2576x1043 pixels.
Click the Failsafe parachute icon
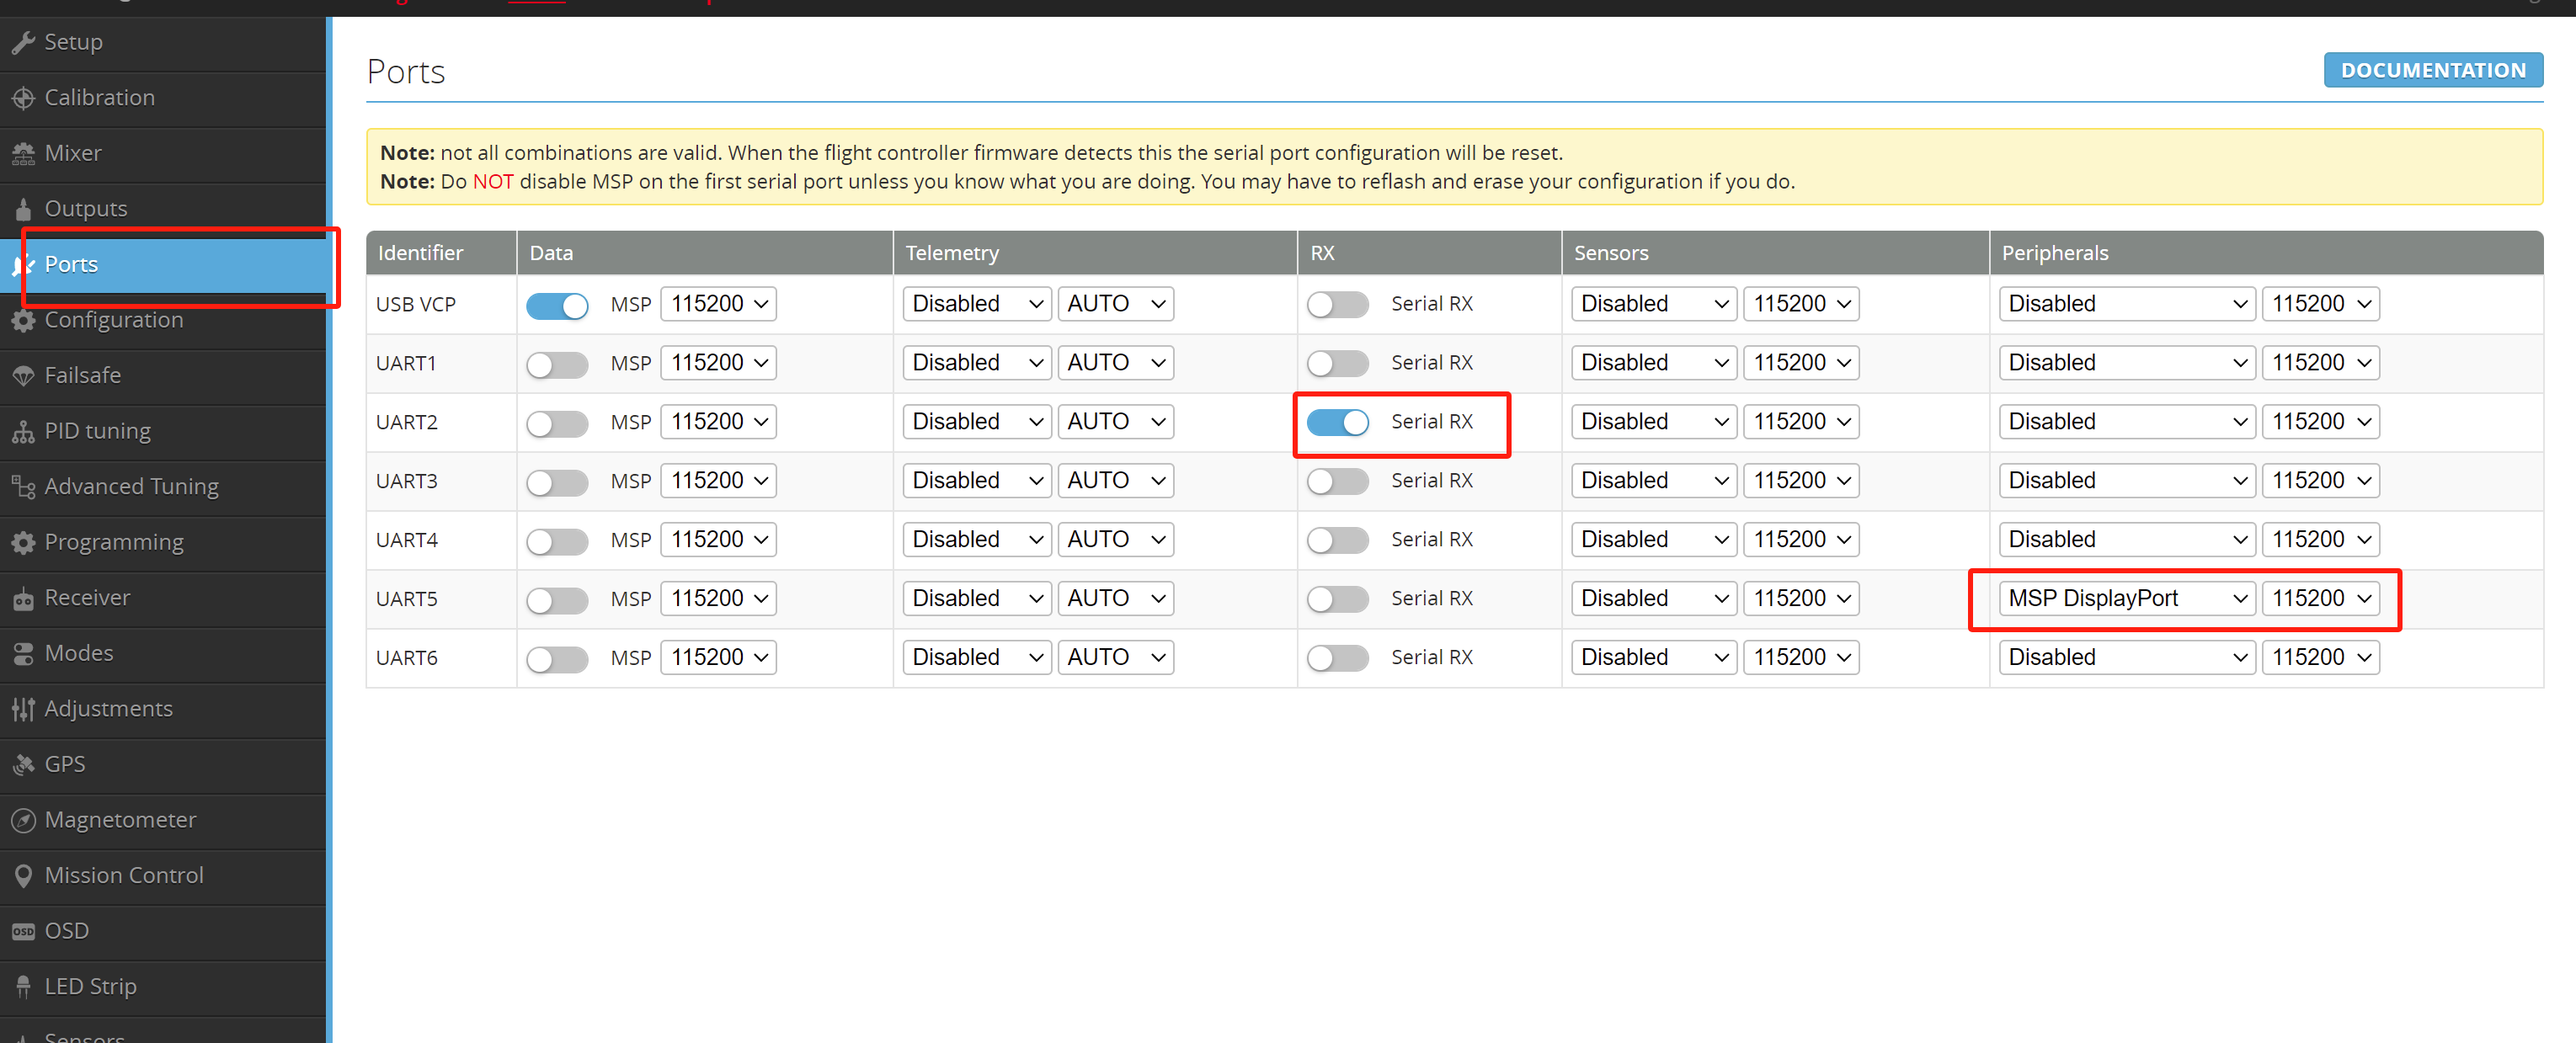click(23, 376)
